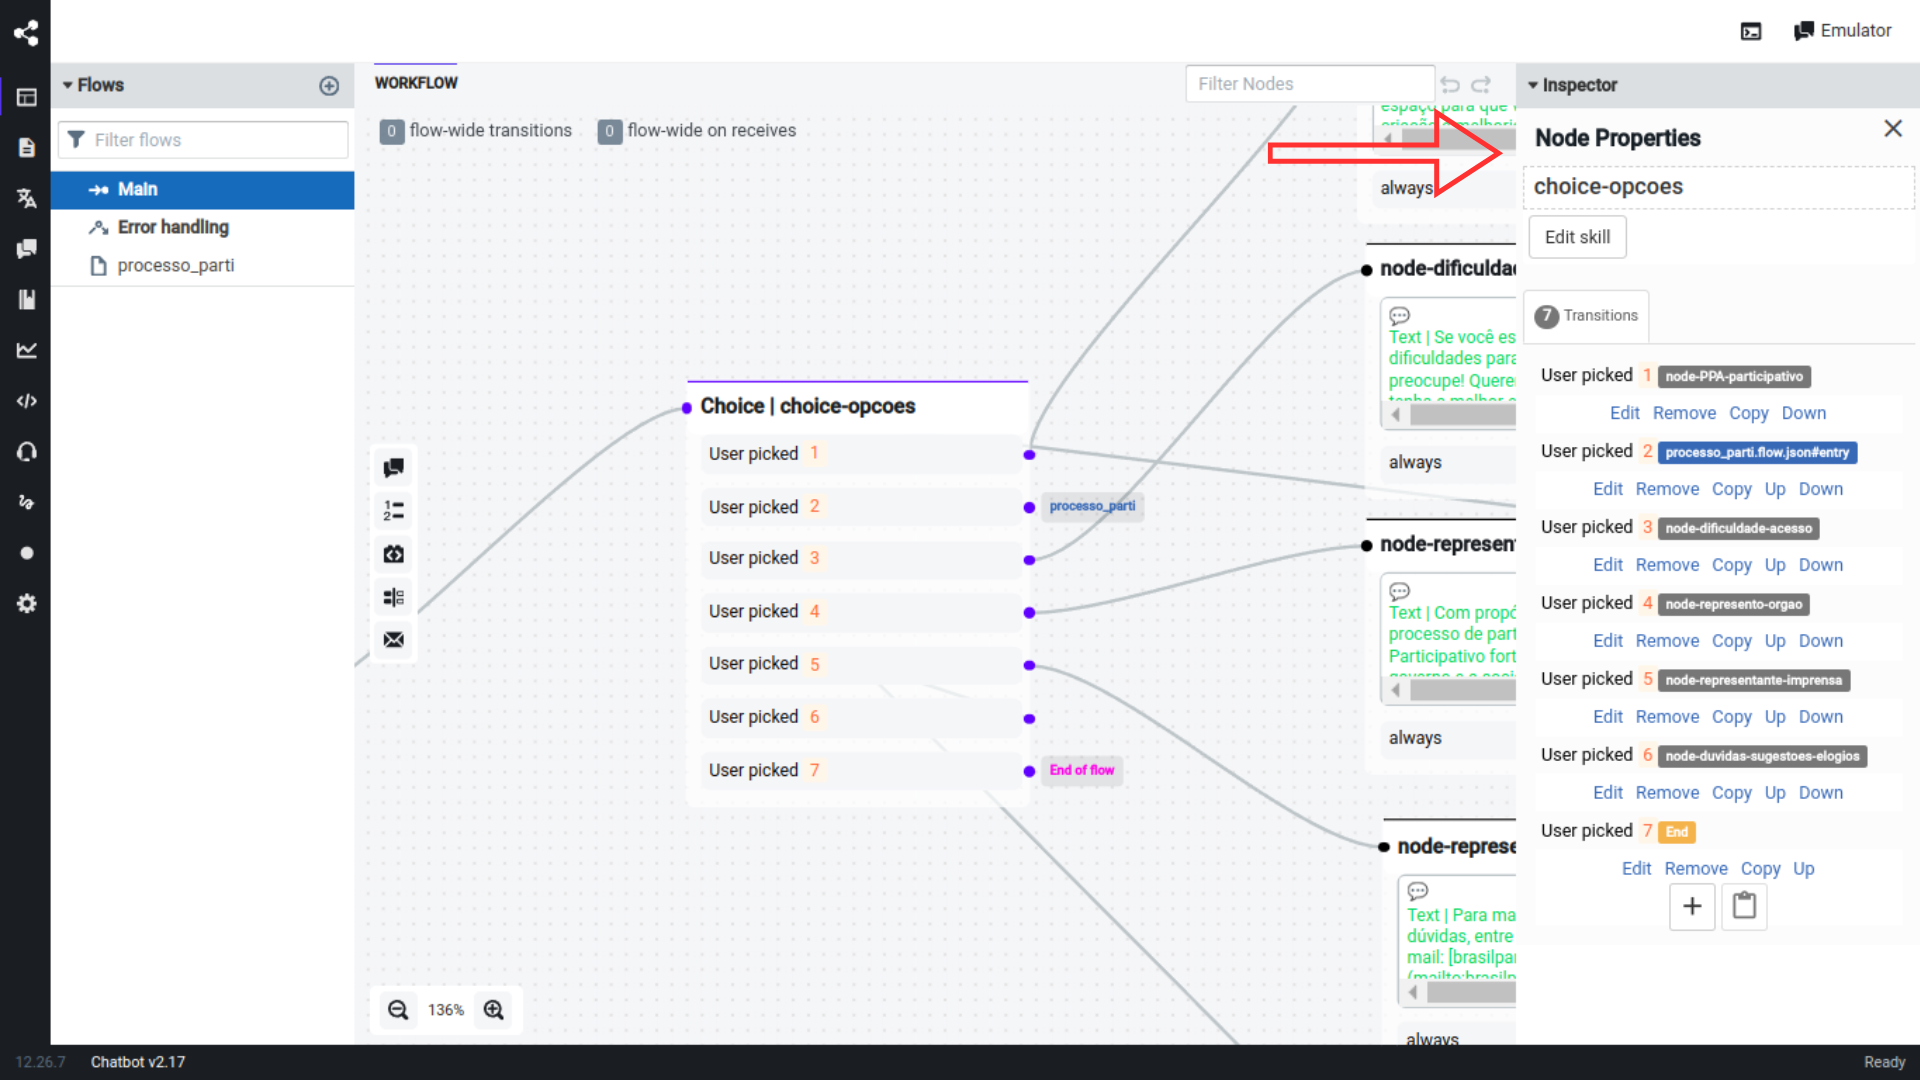The width and height of the screenshot is (1920, 1080).
Task: Click add new transition plus button
Action: click(1692, 907)
